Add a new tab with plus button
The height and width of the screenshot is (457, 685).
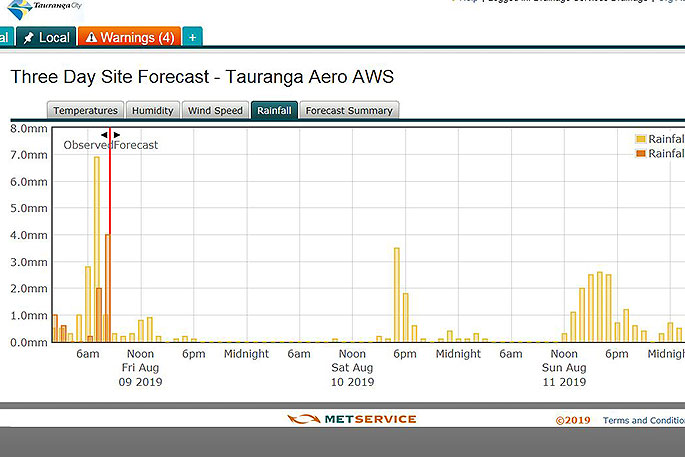click(x=192, y=37)
